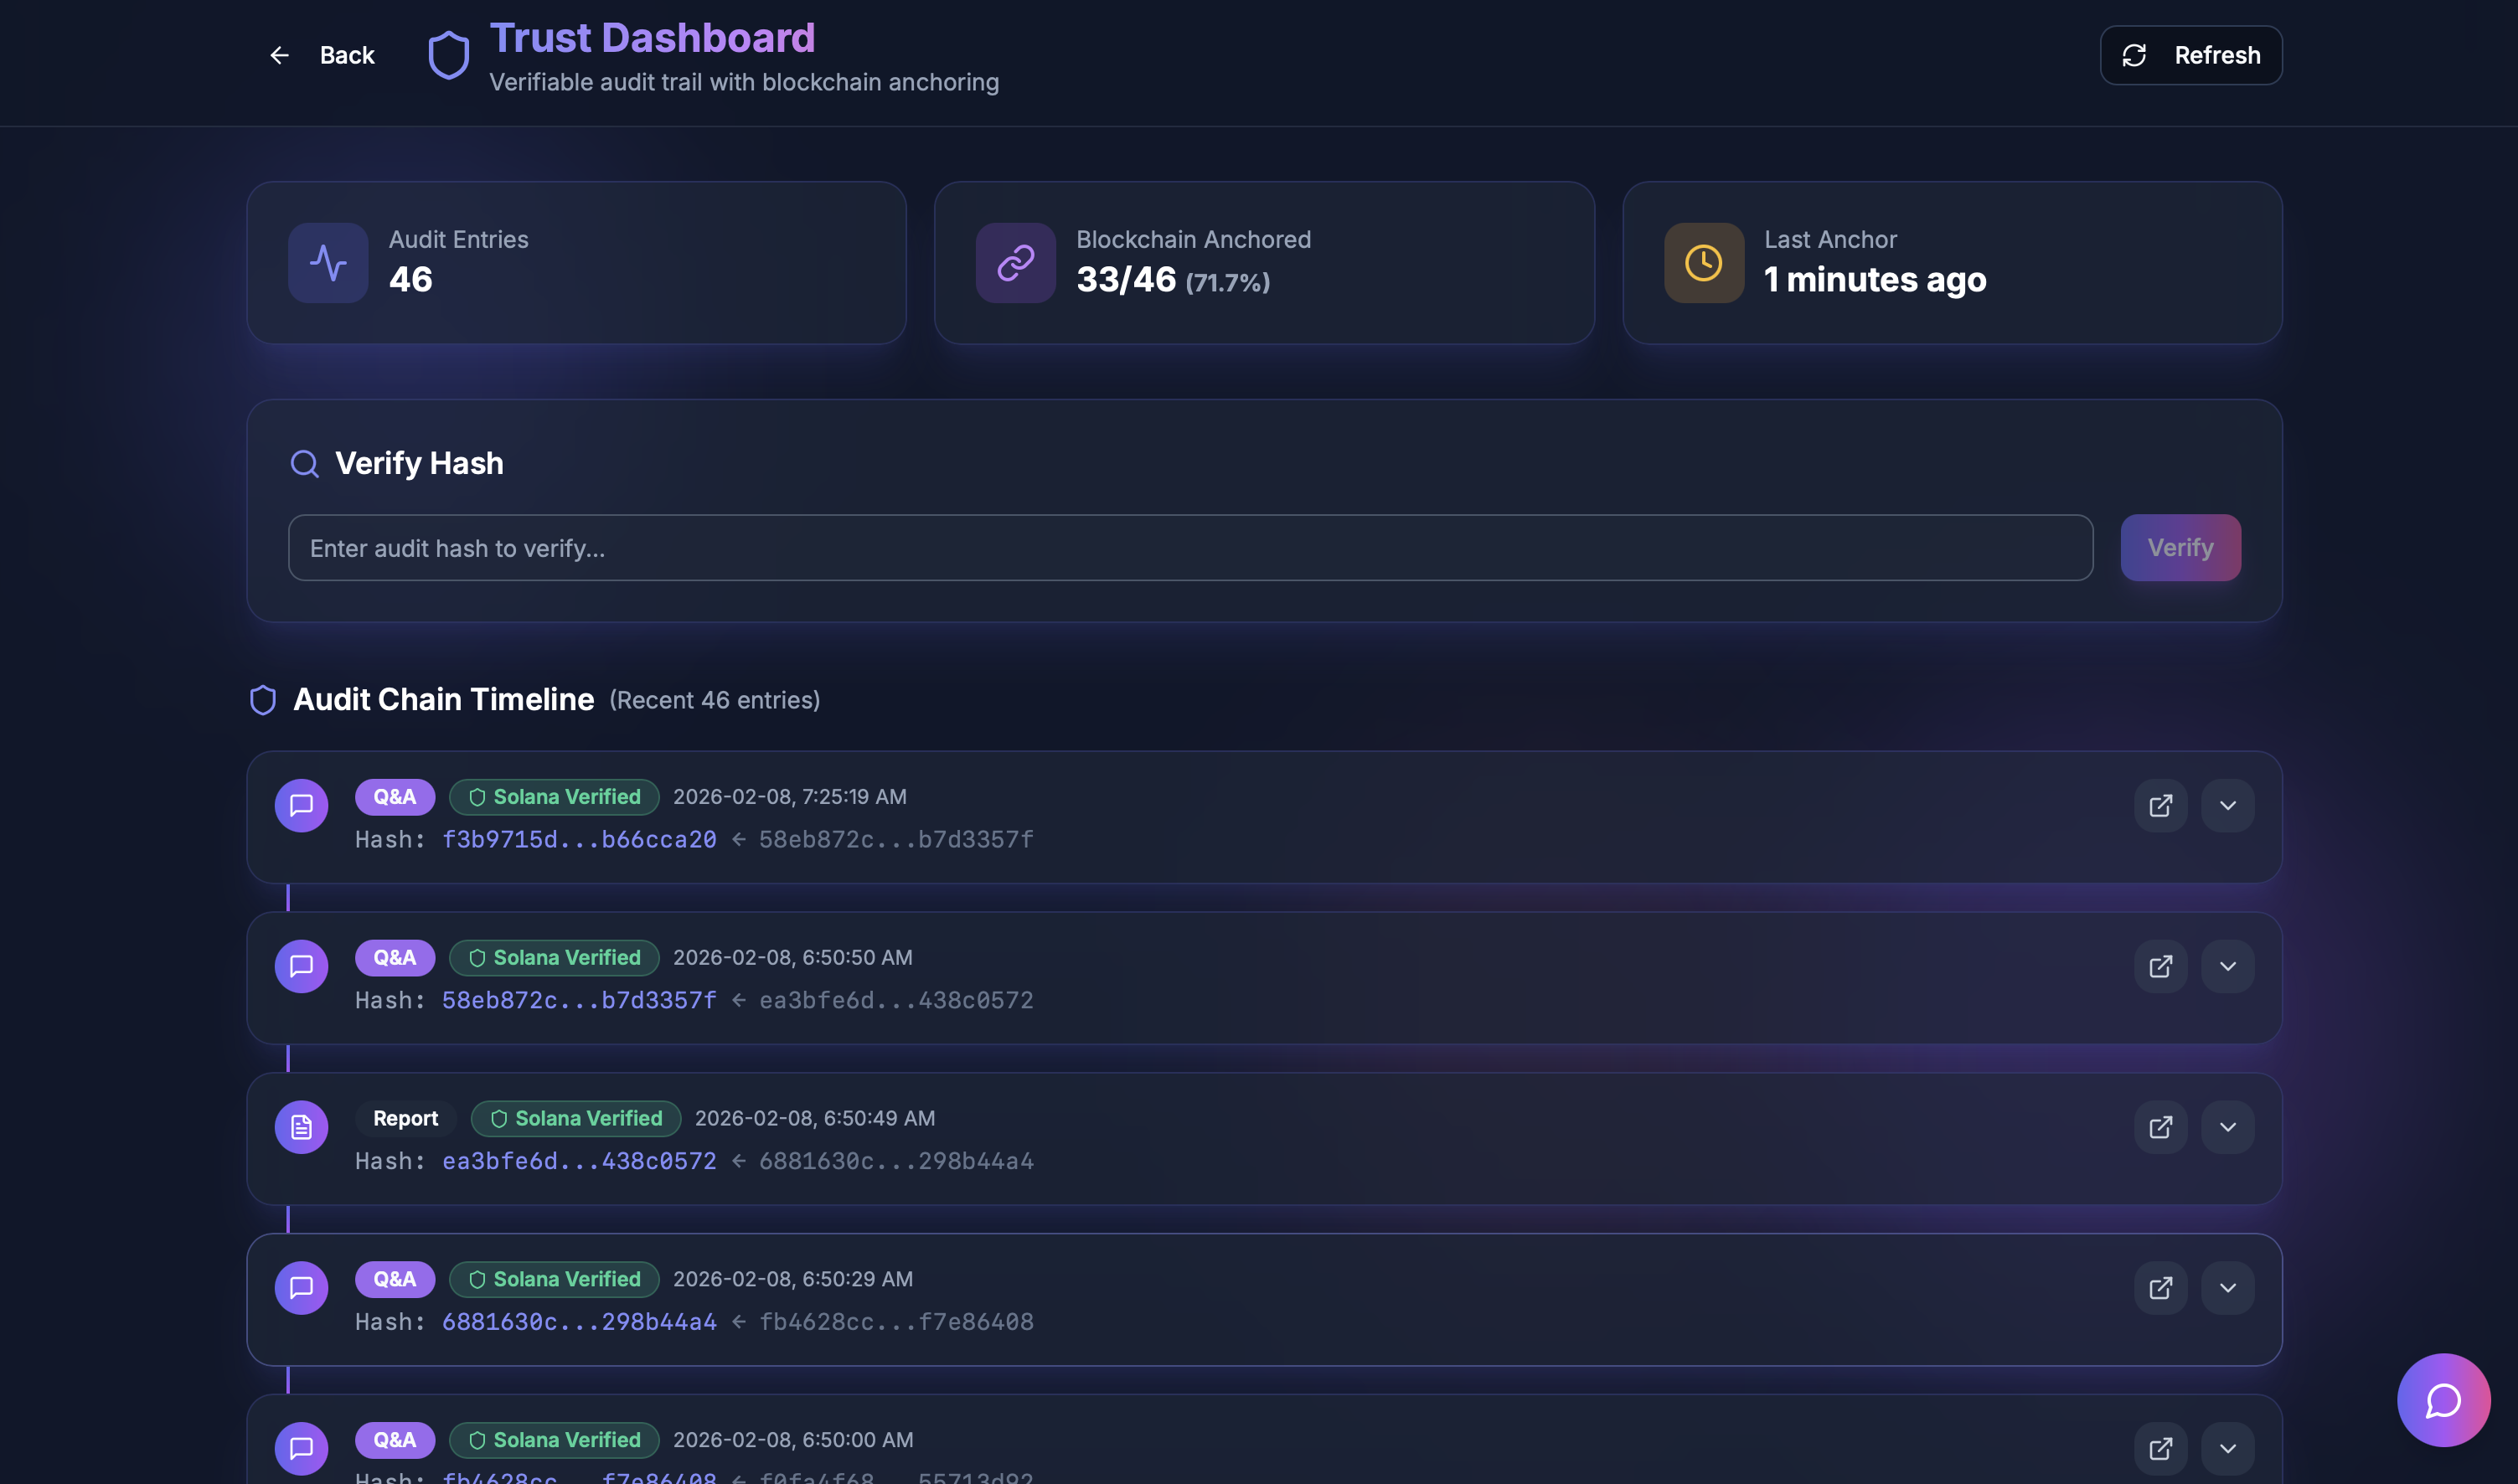Click the Last Anchor clock icon
The image size is (2518, 1484).
1703,263
